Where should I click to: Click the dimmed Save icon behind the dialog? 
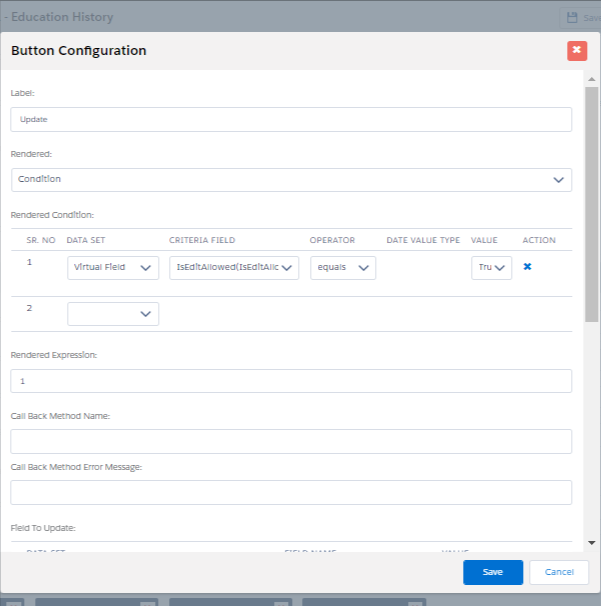click(x=572, y=17)
